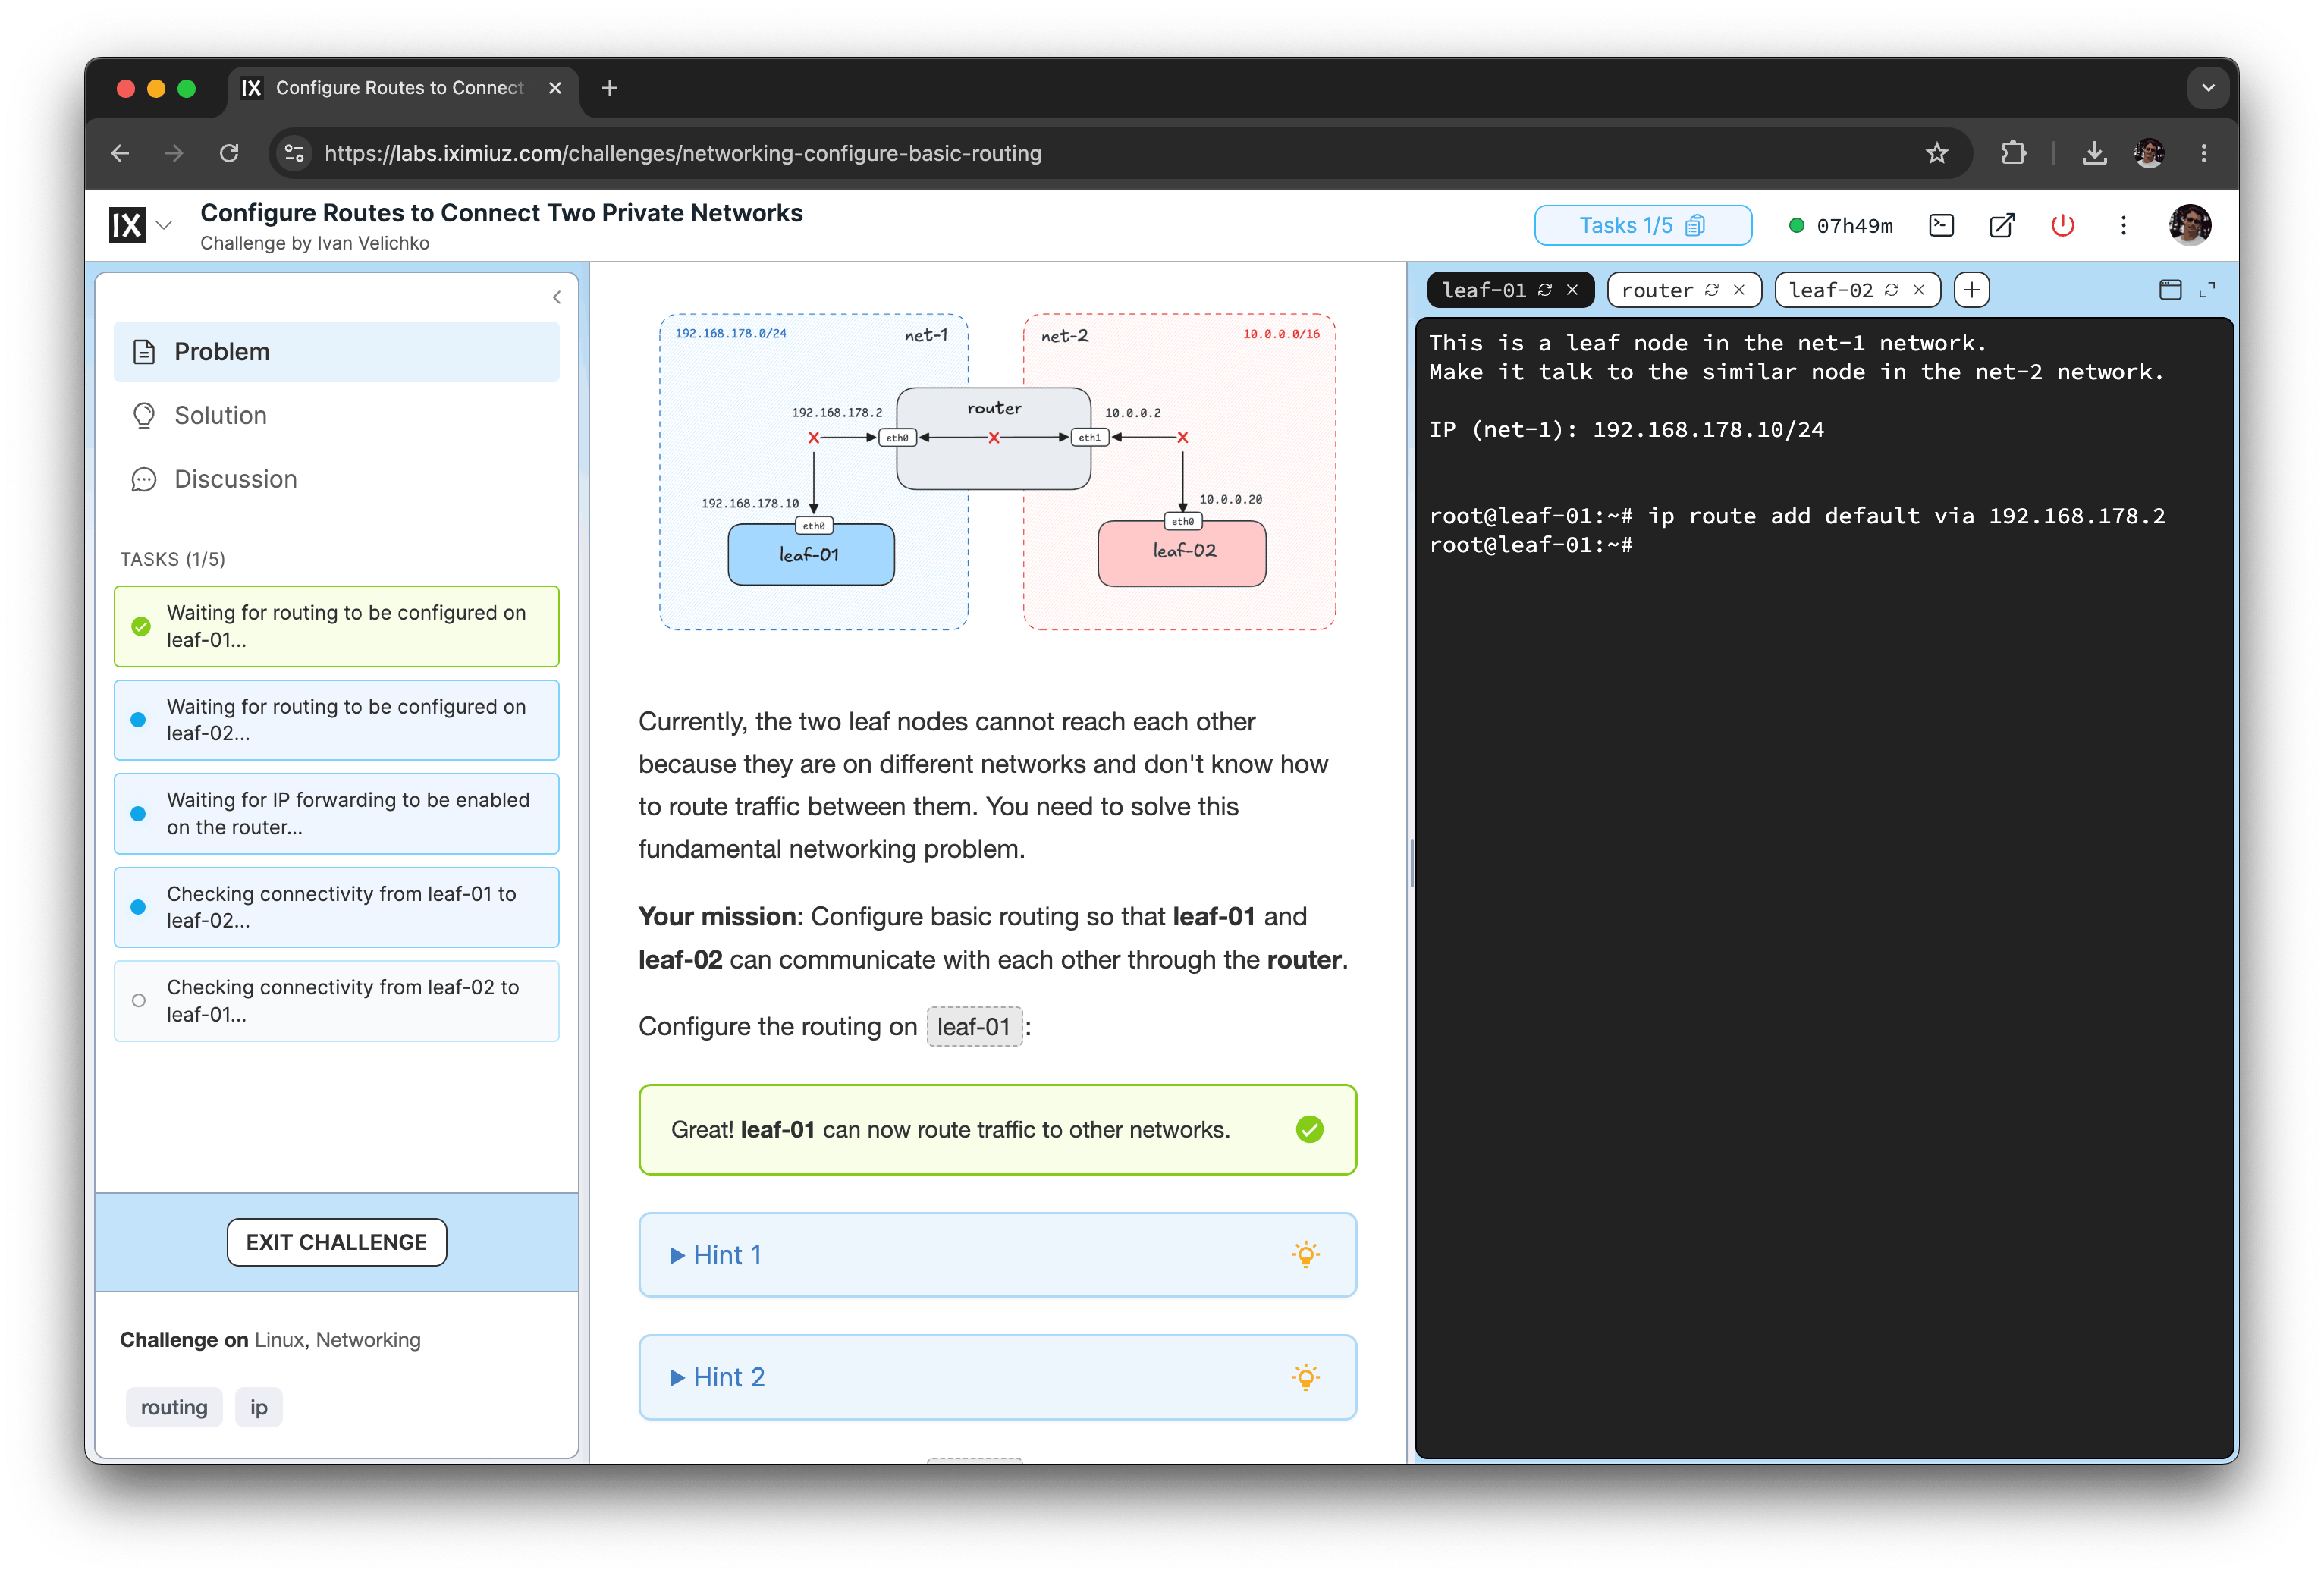Select leaf-02 routing configuration task
The height and width of the screenshot is (1576, 2324).
(336, 720)
